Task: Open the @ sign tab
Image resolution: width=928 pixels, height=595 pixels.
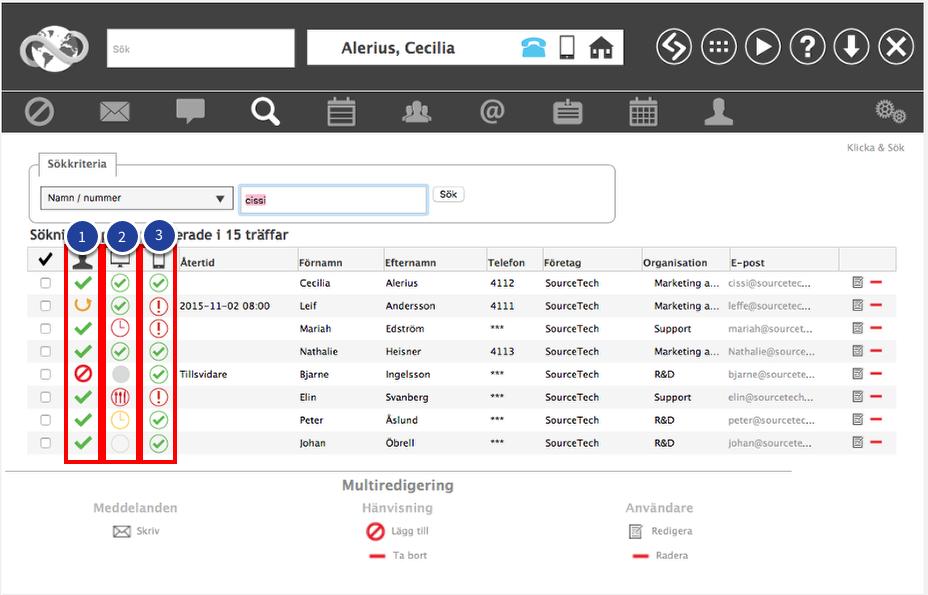Action: (492, 111)
